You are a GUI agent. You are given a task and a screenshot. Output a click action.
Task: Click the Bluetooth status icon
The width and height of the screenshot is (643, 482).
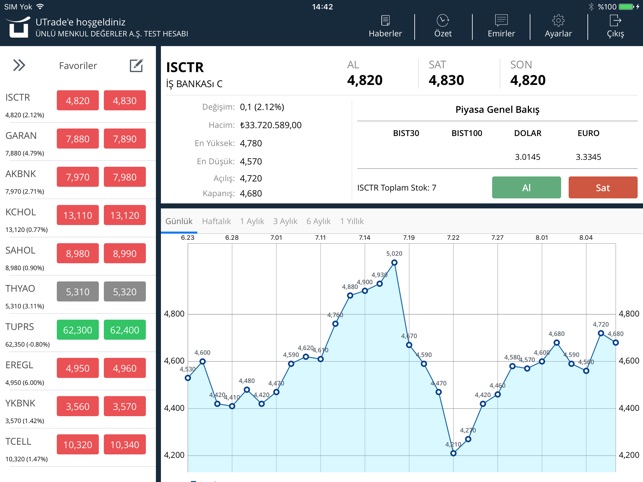tap(591, 7)
